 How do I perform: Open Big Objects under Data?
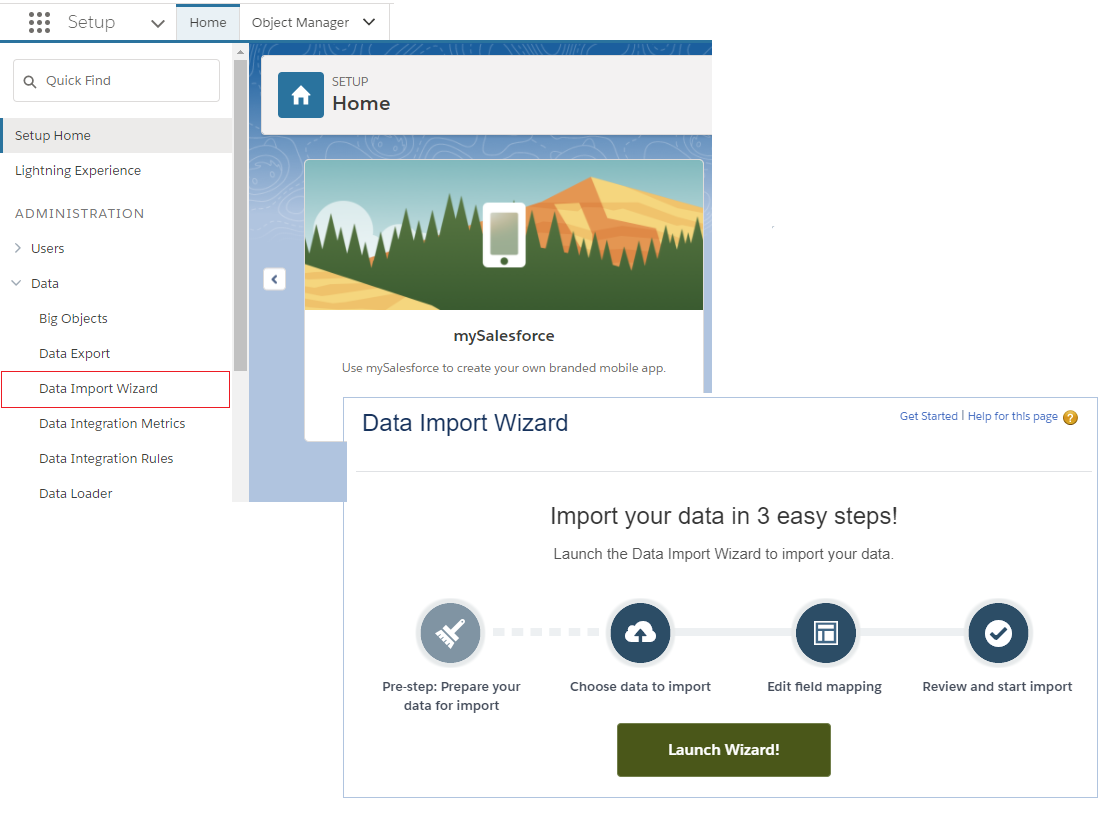coord(74,319)
